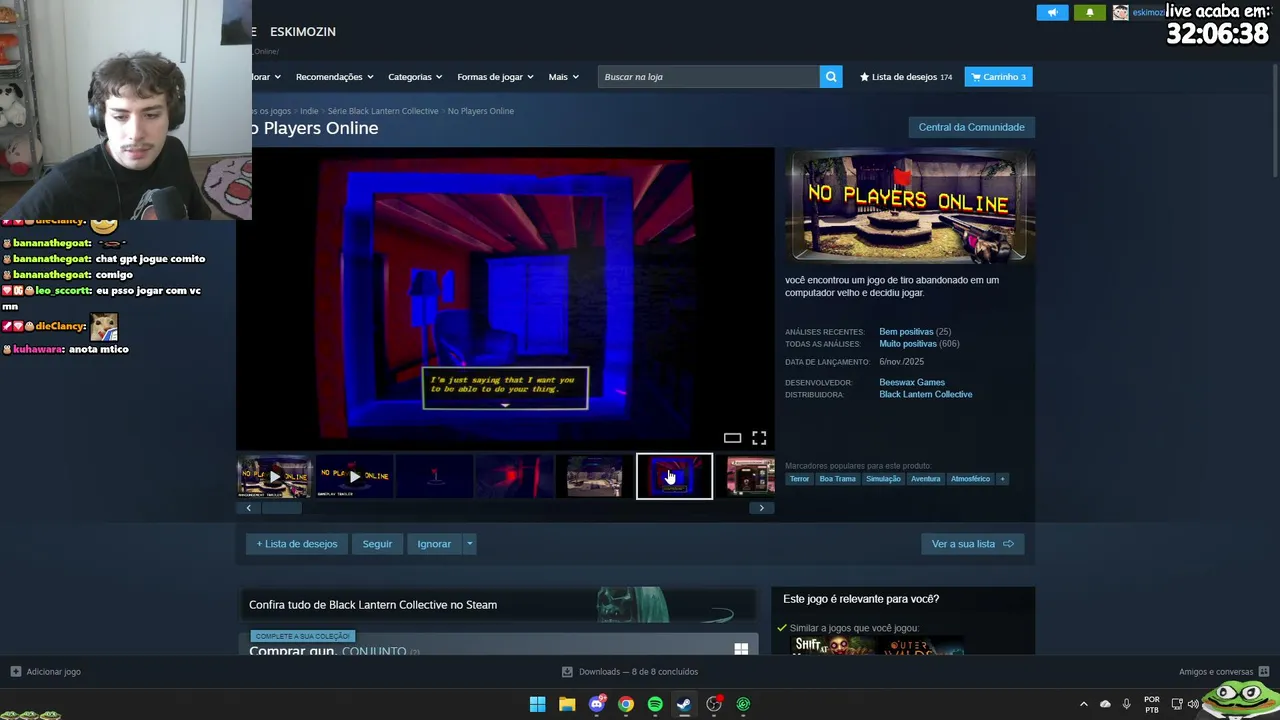
Task: Enter fullscreen on the media viewer
Action: coord(759,438)
